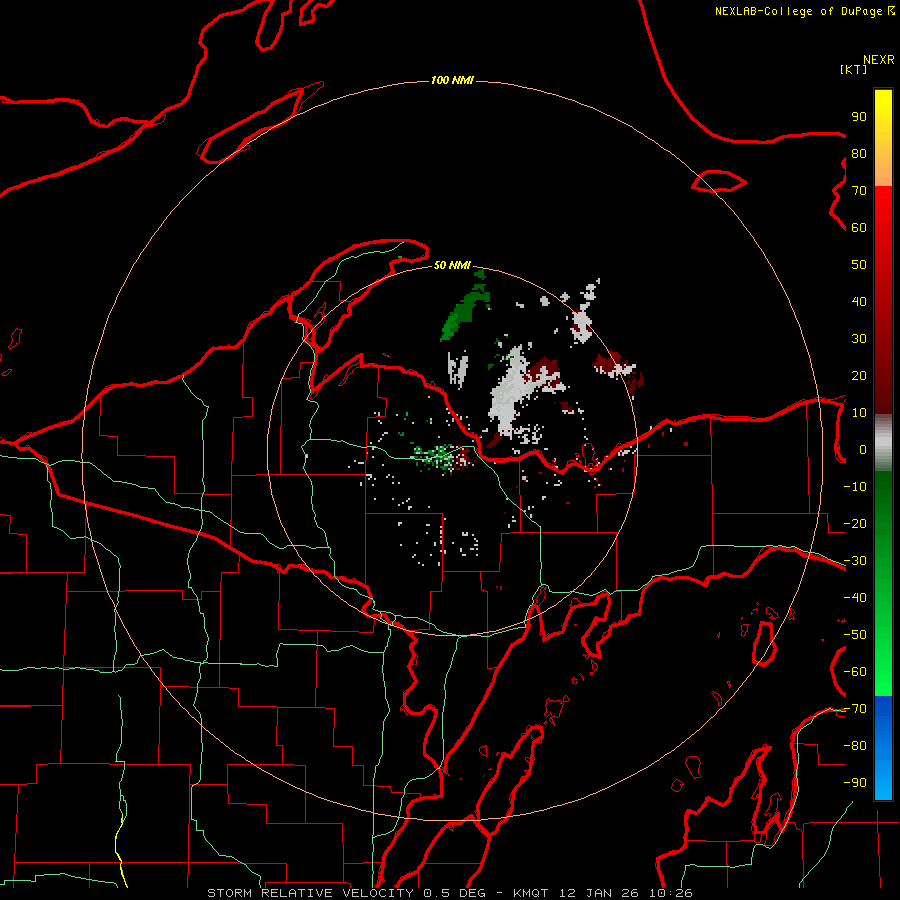Viewport: 900px width, 900px height.
Task: Click the -60 scale value
Action: coord(855,672)
